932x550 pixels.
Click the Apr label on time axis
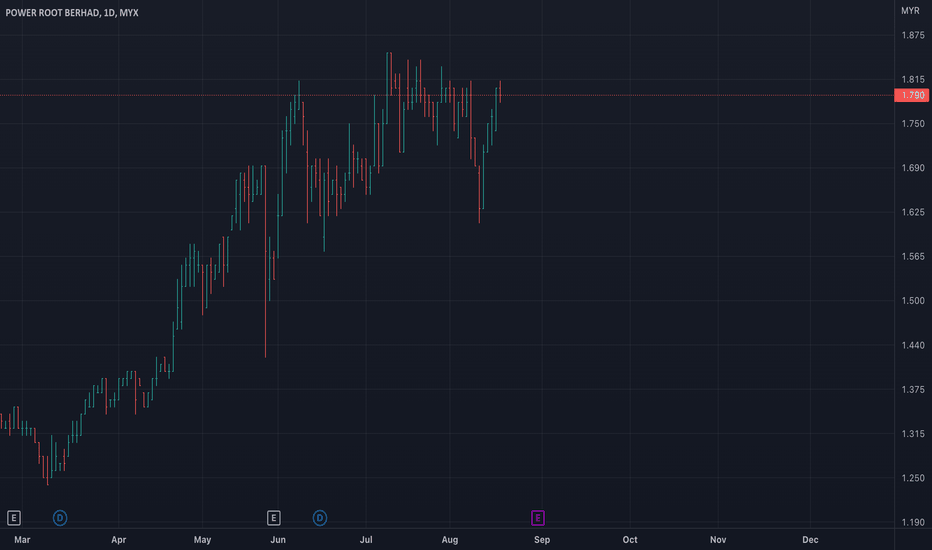click(x=119, y=540)
